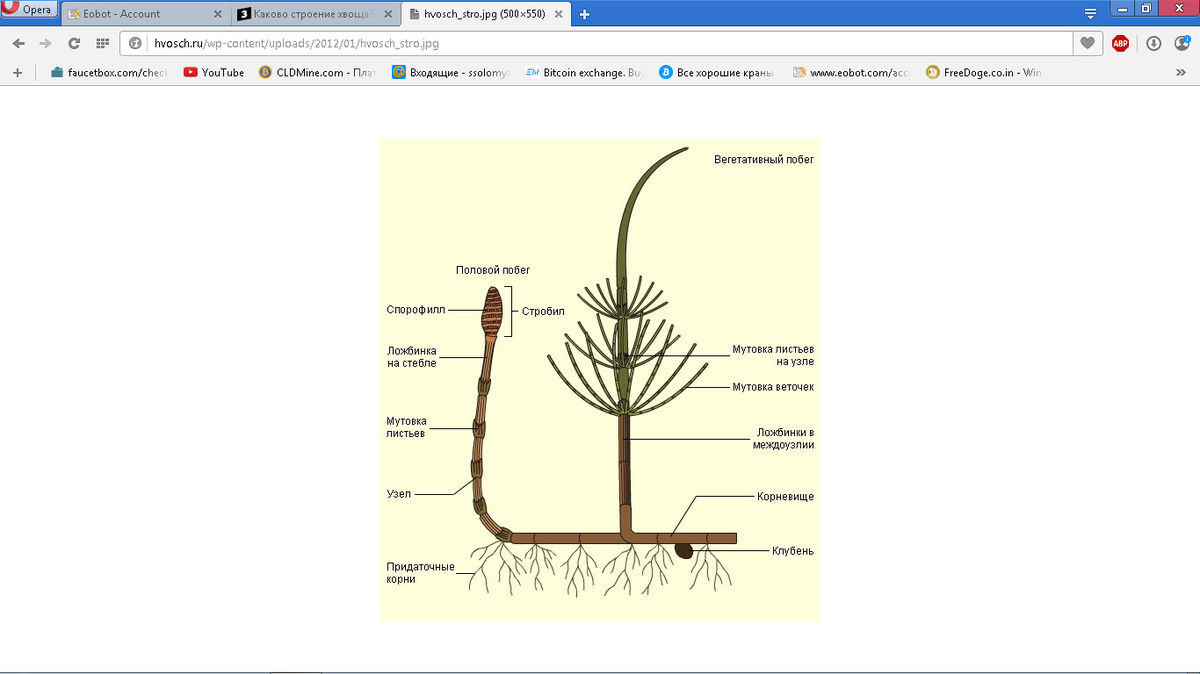The width and height of the screenshot is (1200, 674).
Task: Add bookmark with plus on bookmarks bar
Action: (x=17, y=72)
